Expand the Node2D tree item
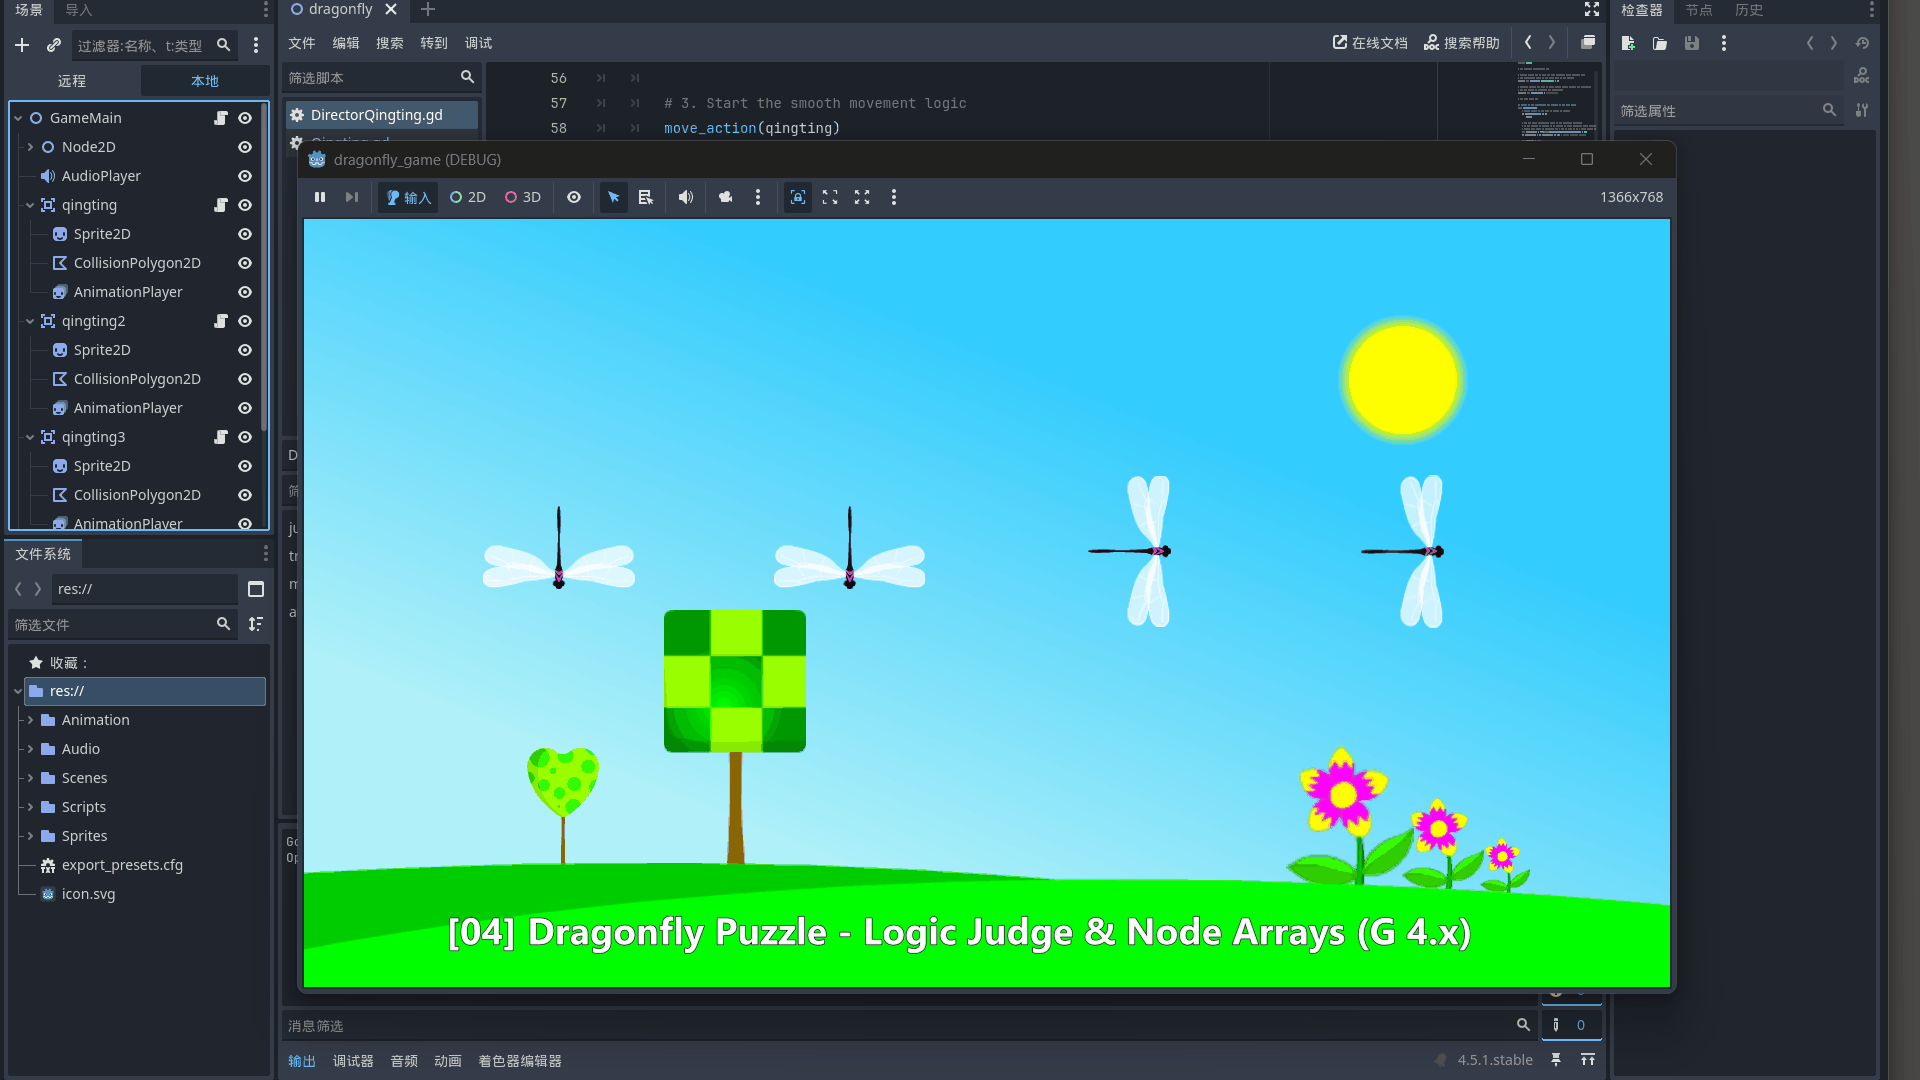Image resolution: width=1920 pixels, height=1080 pixels. (30, 147)
